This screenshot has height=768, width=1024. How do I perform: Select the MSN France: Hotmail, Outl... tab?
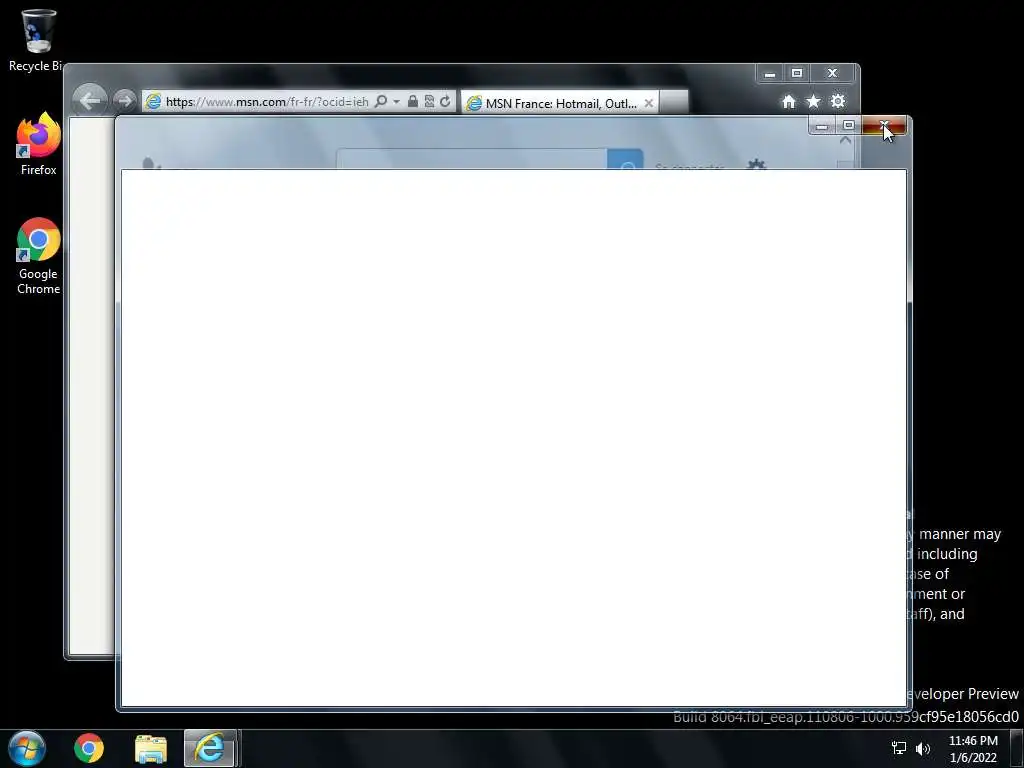click(560, 103)
